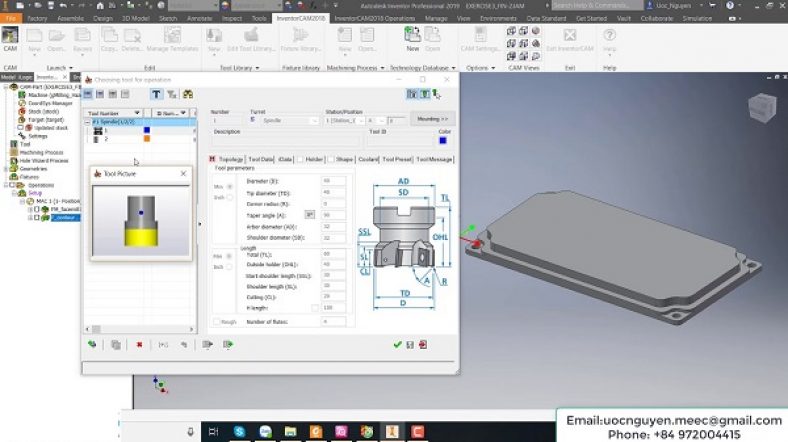Click the New icon in Technology Database
Screen dimensions: 788x442
[x=412, y=37]
